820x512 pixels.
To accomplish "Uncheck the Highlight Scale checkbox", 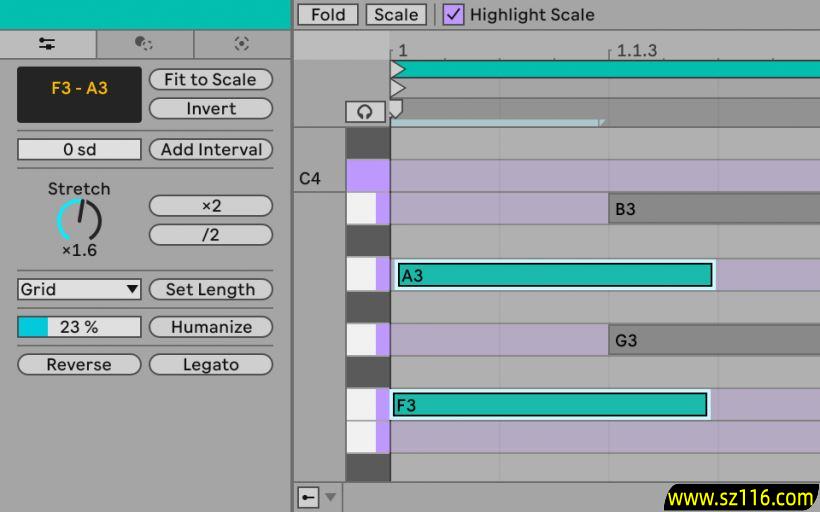I will pyautogui.click(x=454, y=14).
